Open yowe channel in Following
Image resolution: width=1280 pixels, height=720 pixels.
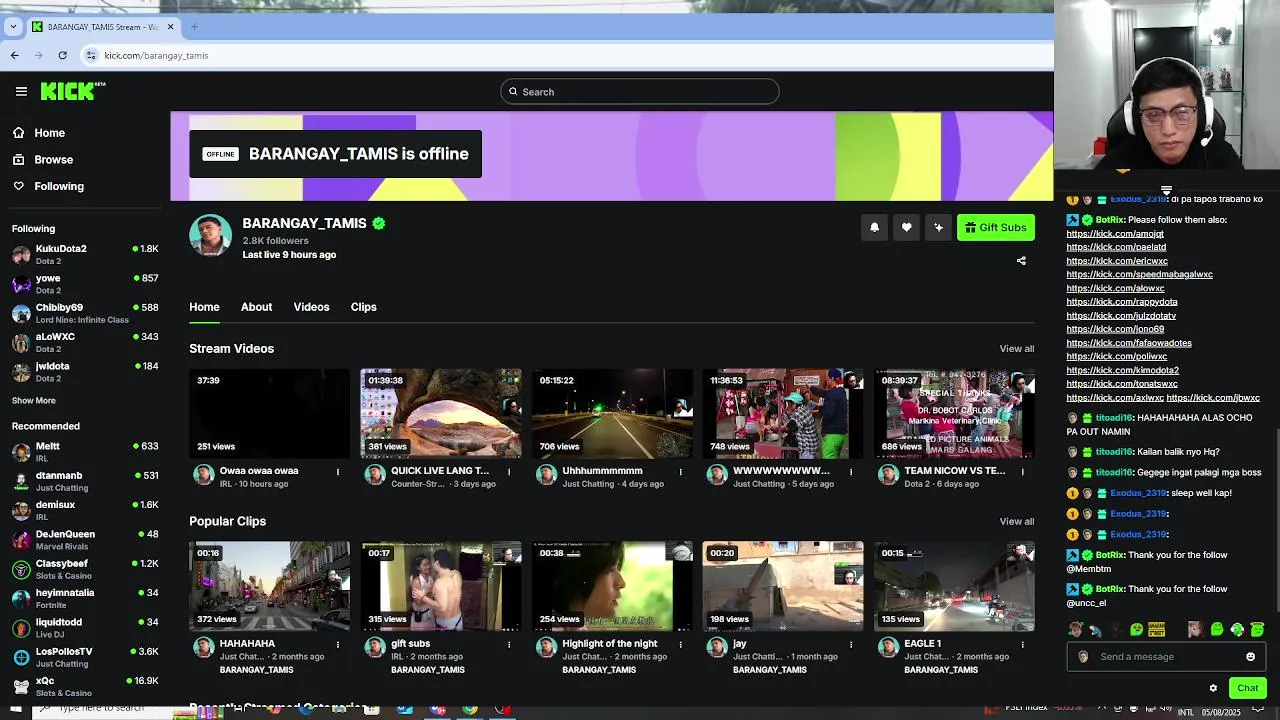(85, 284)
